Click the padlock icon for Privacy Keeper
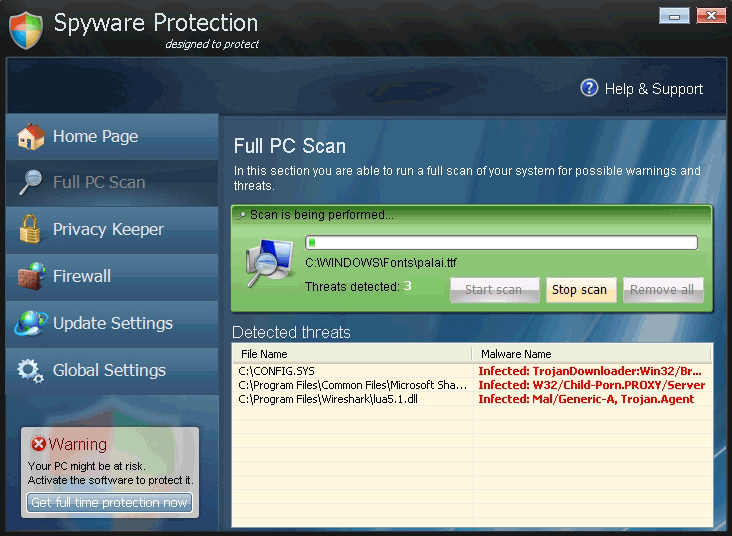Viewport: 732px width, 536px height. pos(31,229)
